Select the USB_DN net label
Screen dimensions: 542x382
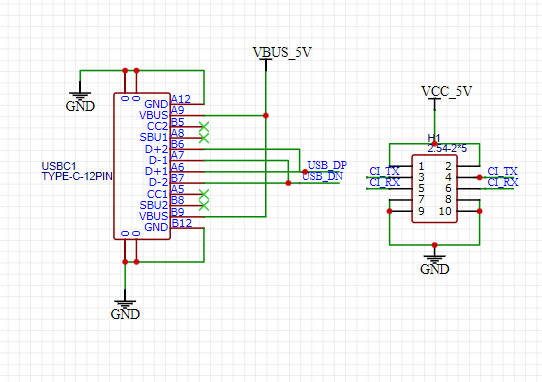click(323, 176)
